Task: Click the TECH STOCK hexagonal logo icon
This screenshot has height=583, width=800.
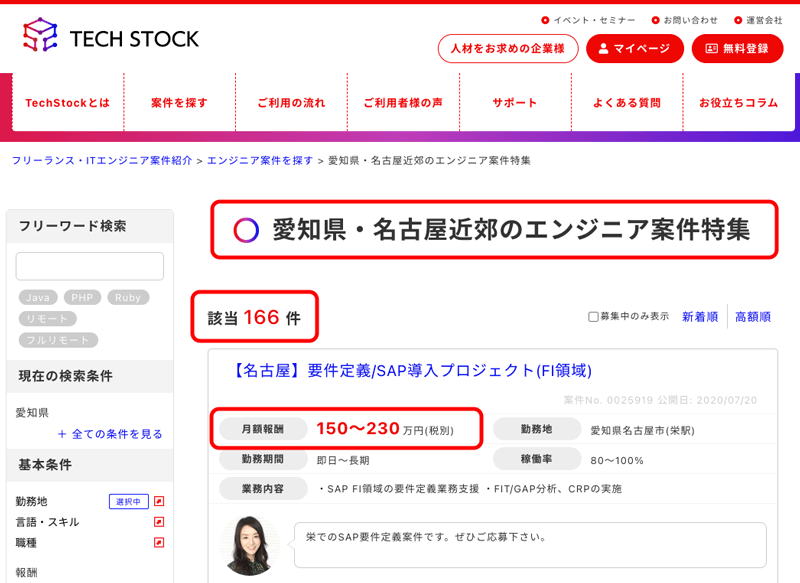Action: coord(38,33)
